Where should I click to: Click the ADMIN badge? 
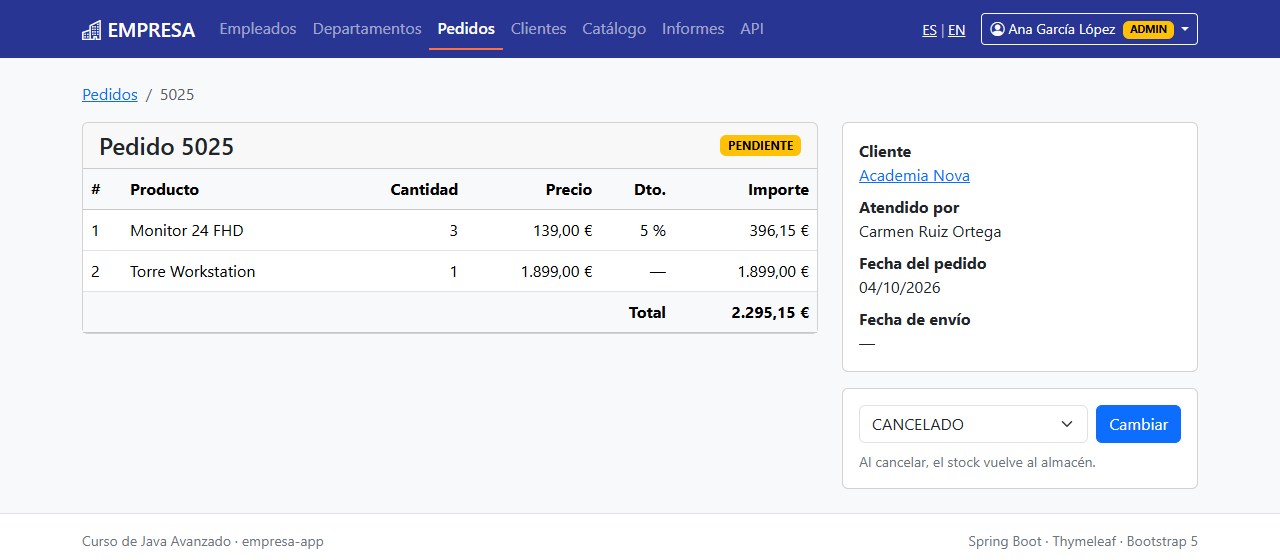click(1148, 29)
